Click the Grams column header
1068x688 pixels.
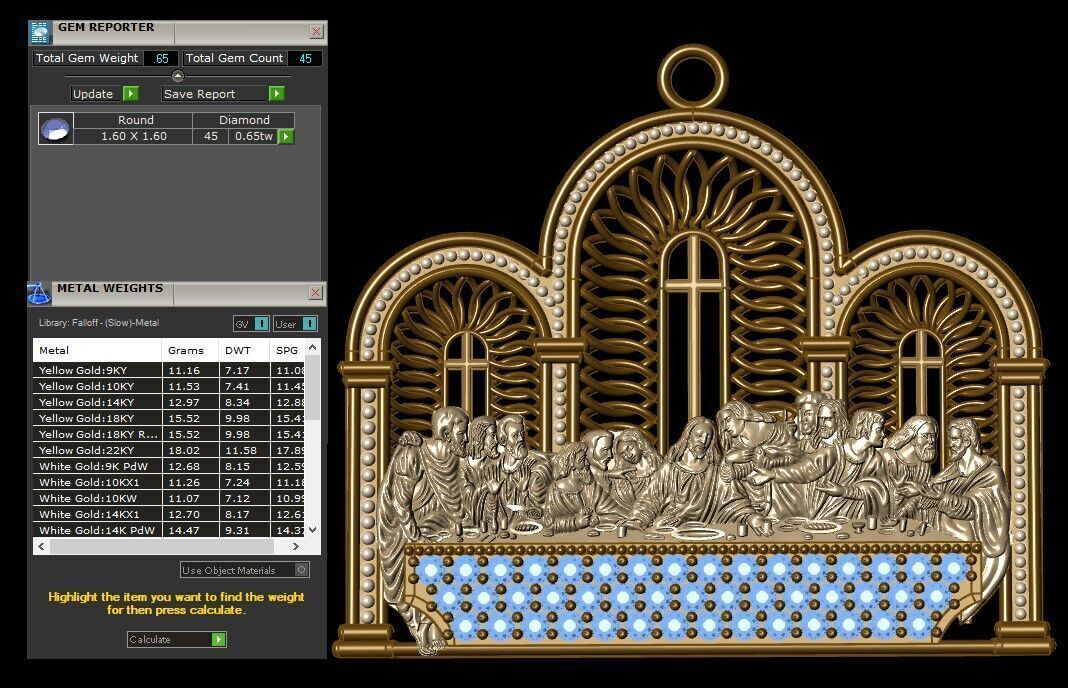click(x=190, y=350)
